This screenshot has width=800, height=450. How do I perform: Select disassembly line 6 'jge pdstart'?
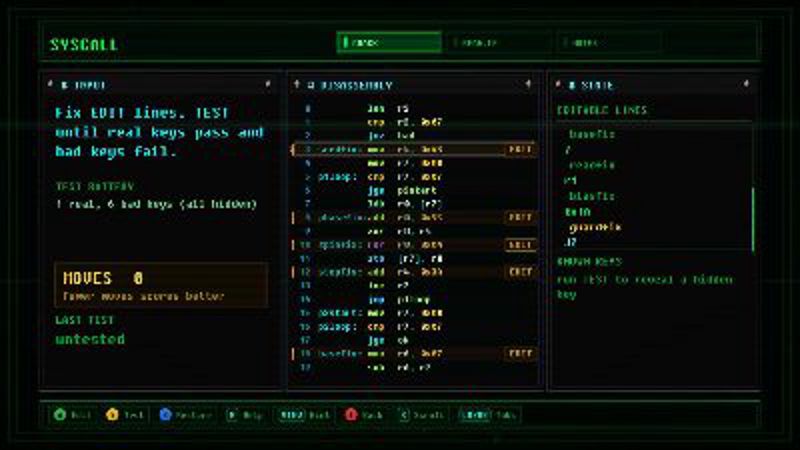click(414, 190)
